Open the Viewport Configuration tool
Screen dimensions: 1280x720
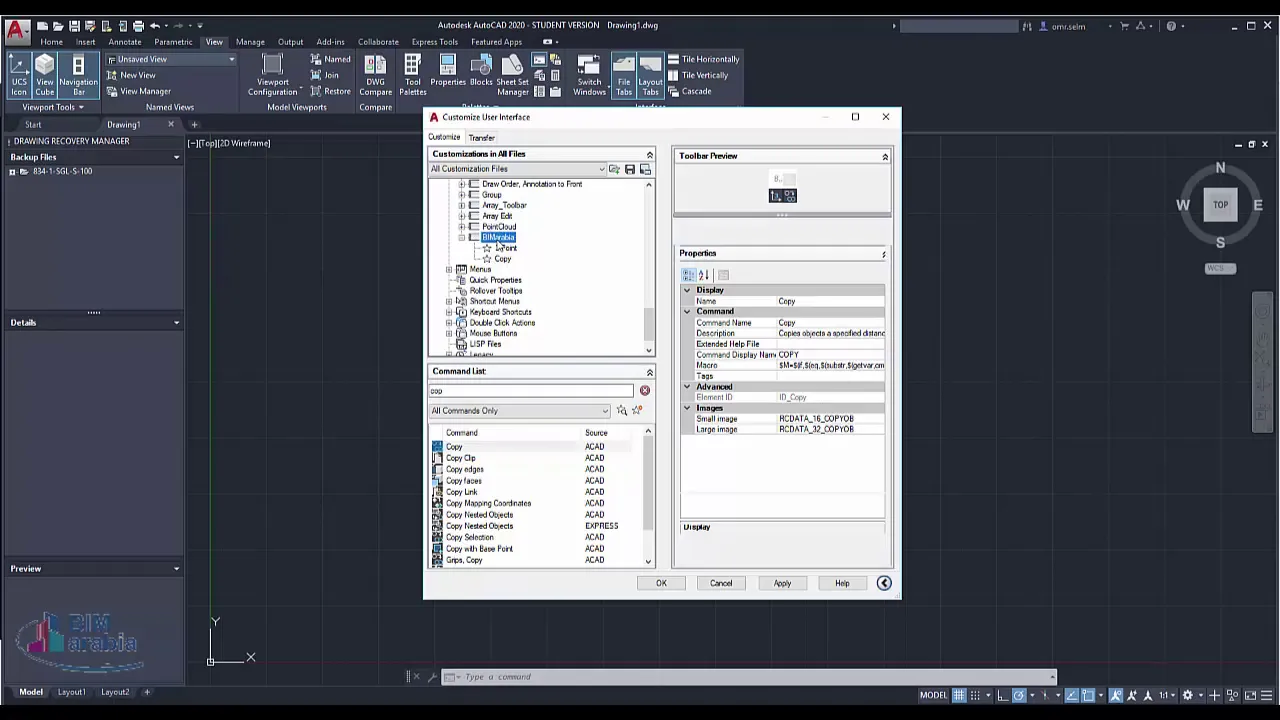[x=272, y=76]
